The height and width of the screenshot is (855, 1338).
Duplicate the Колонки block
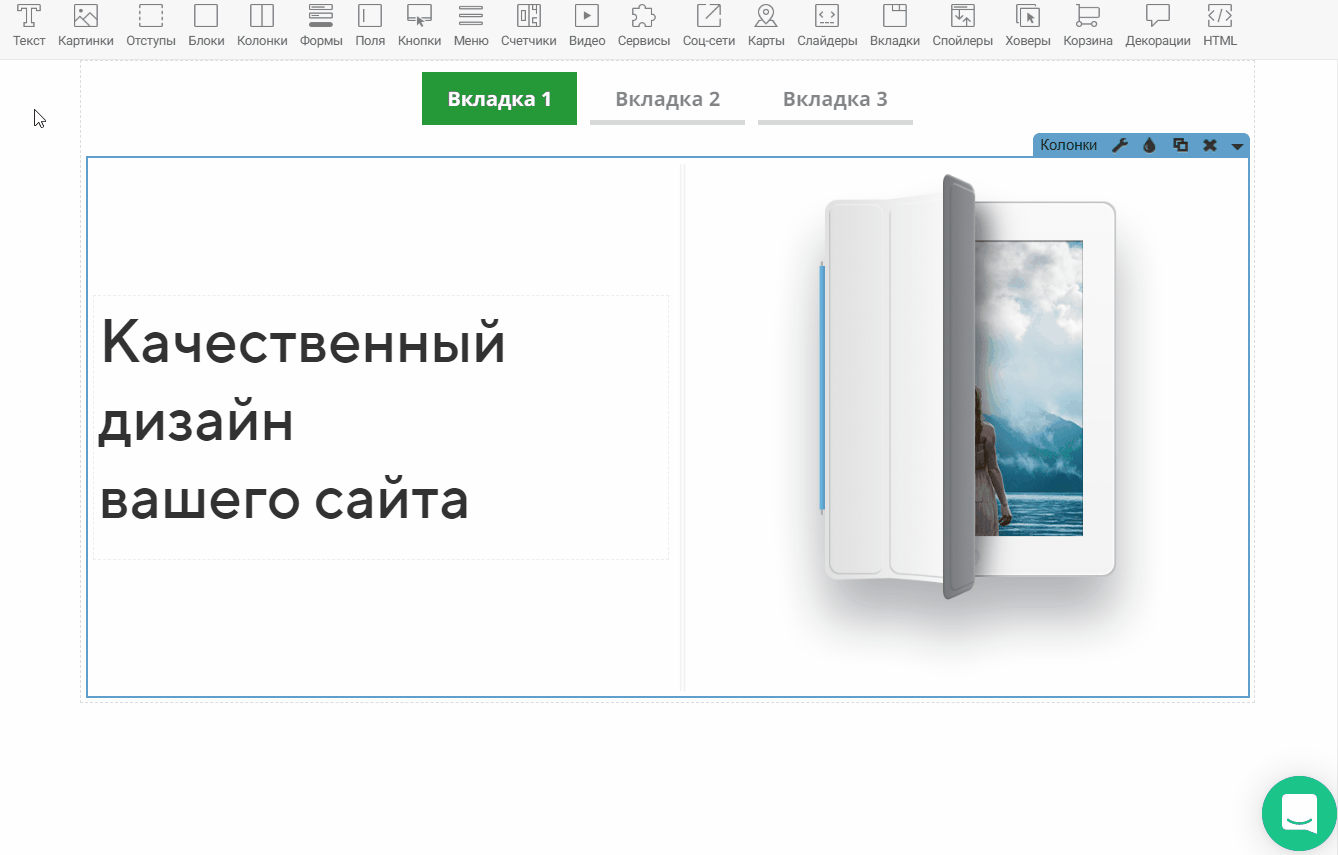[x=1180, y=146]
